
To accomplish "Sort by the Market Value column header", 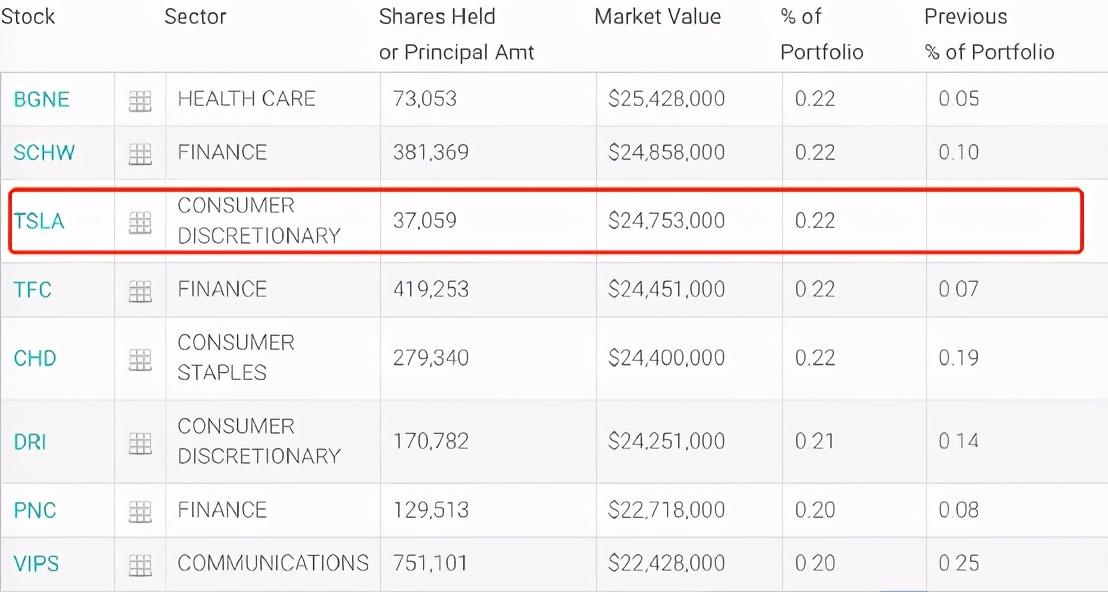I will click(657, 17).
